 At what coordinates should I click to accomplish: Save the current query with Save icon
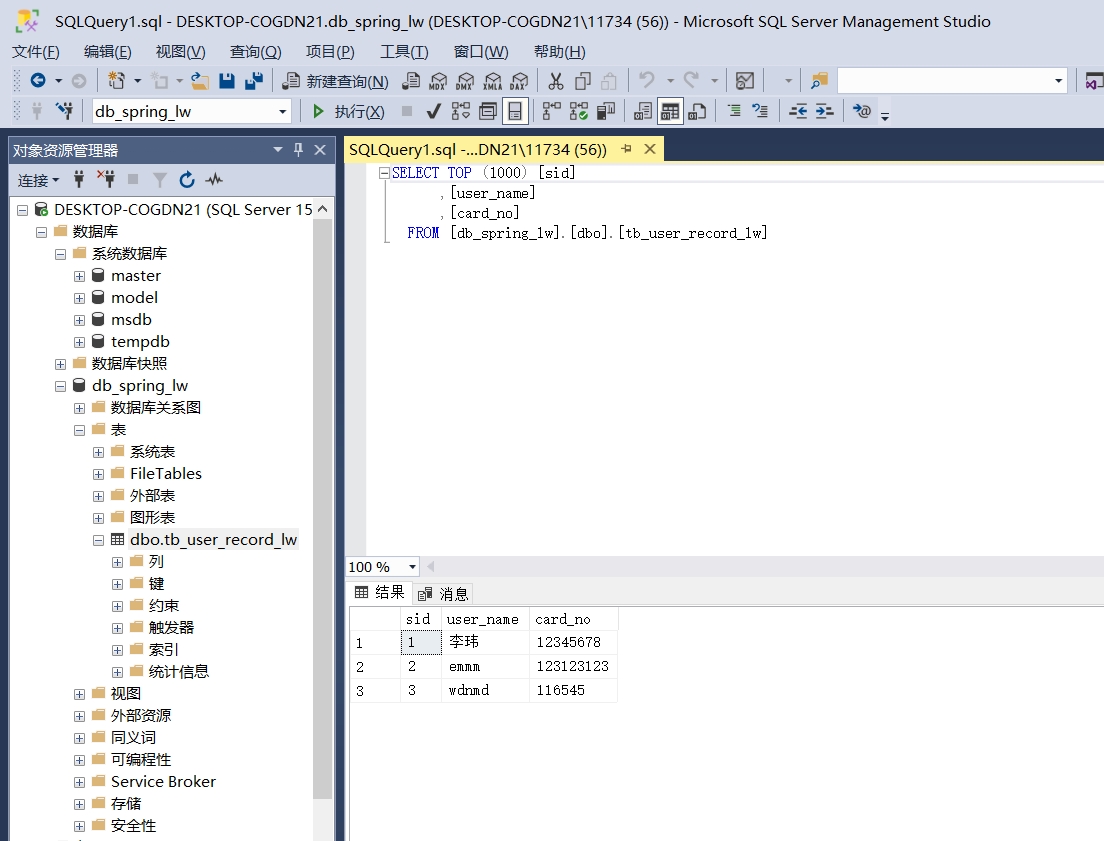(x=227, y=81)
